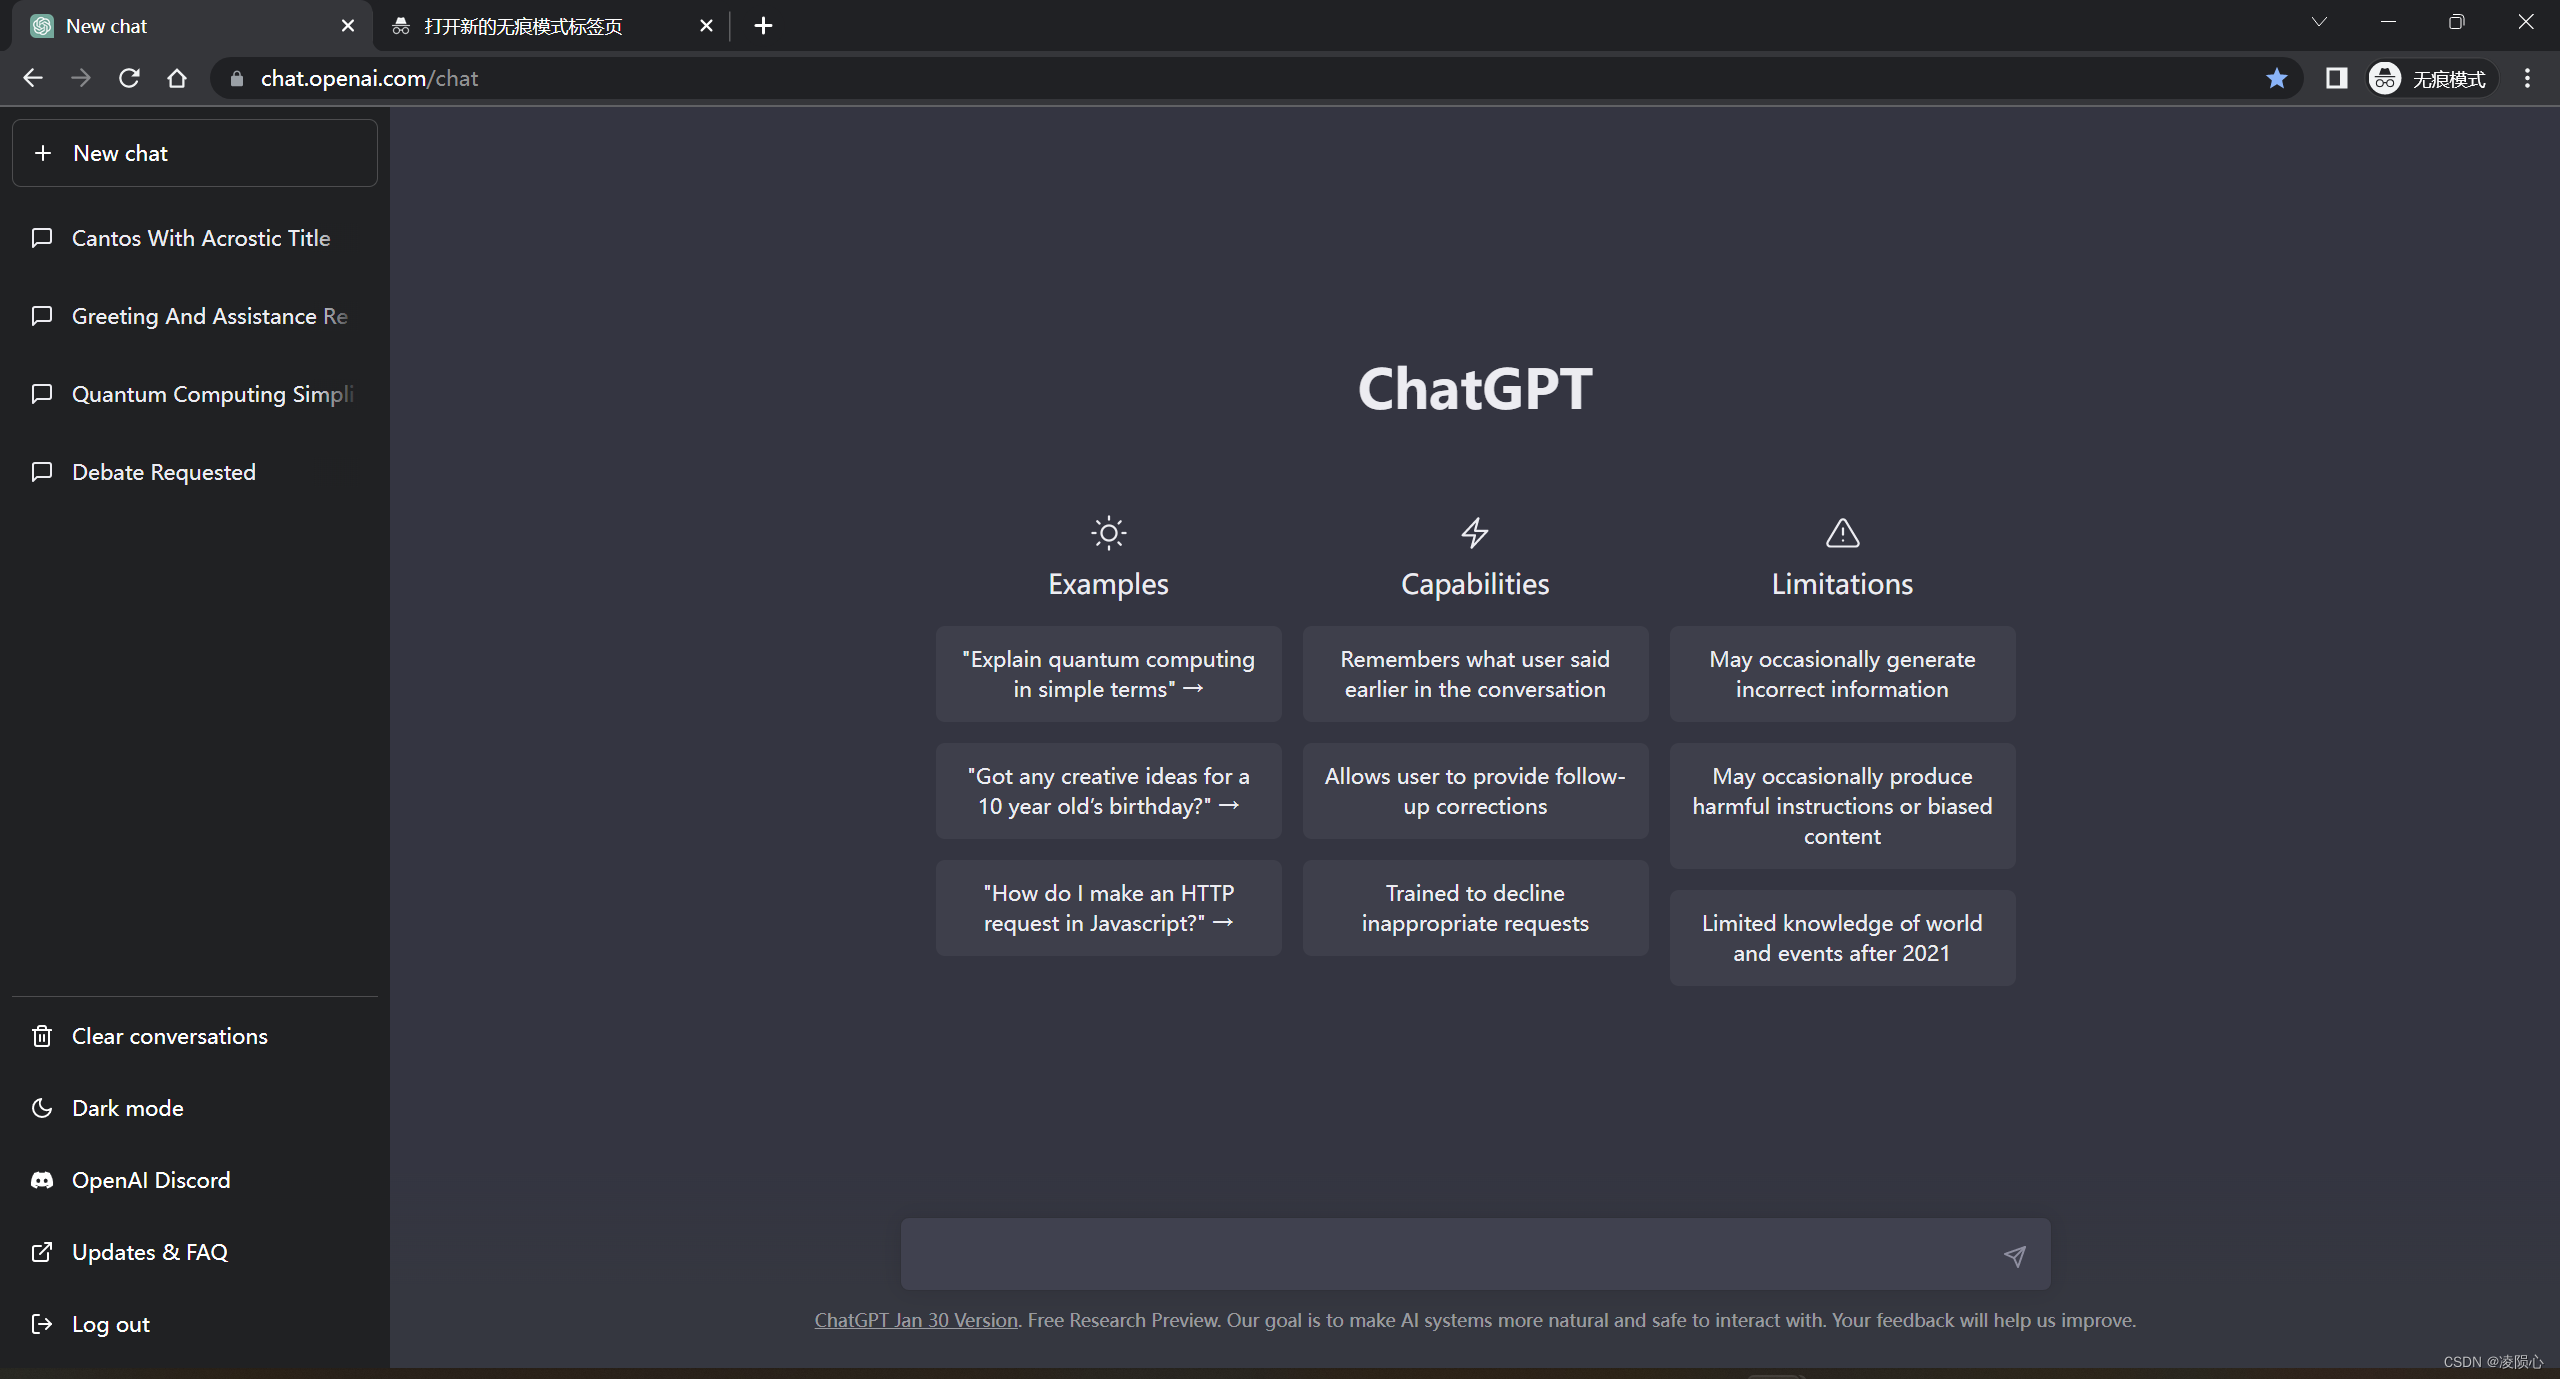The height and width of the screenshot is (1379, 2560).
Task: Select "How do I make an HTTP request" example
Action: coord(1108,908)
